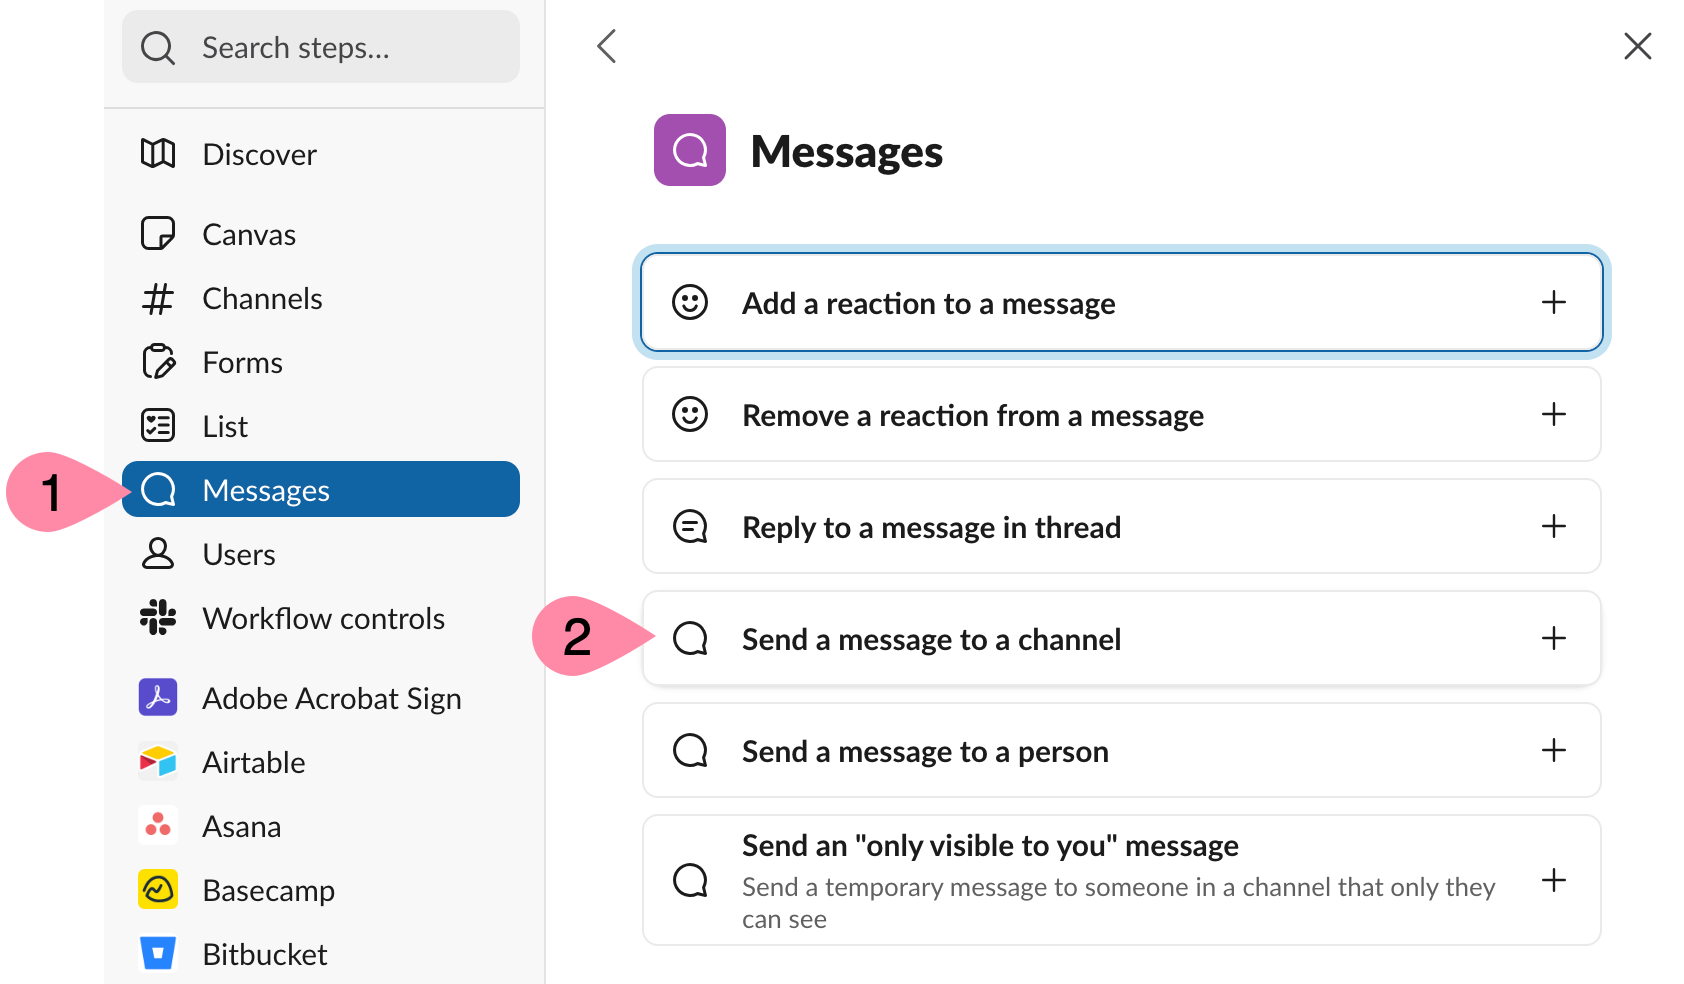Open the Asana app icon
The height and width of the screenshot is (984, 1684).
(x=158, y=826)
